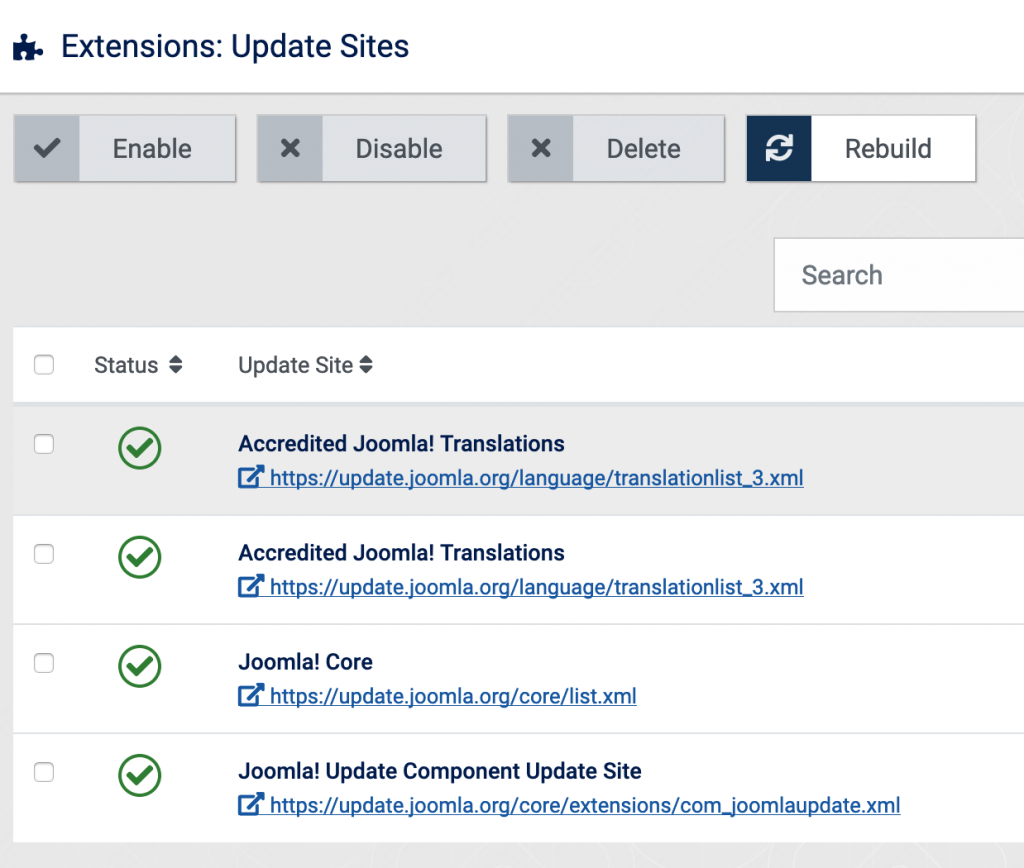The width and height of the screenshot is (1024, 868).
Task: Toggle the status icon for Joomla! Update Component Update Site
Action: coord(140,775)
